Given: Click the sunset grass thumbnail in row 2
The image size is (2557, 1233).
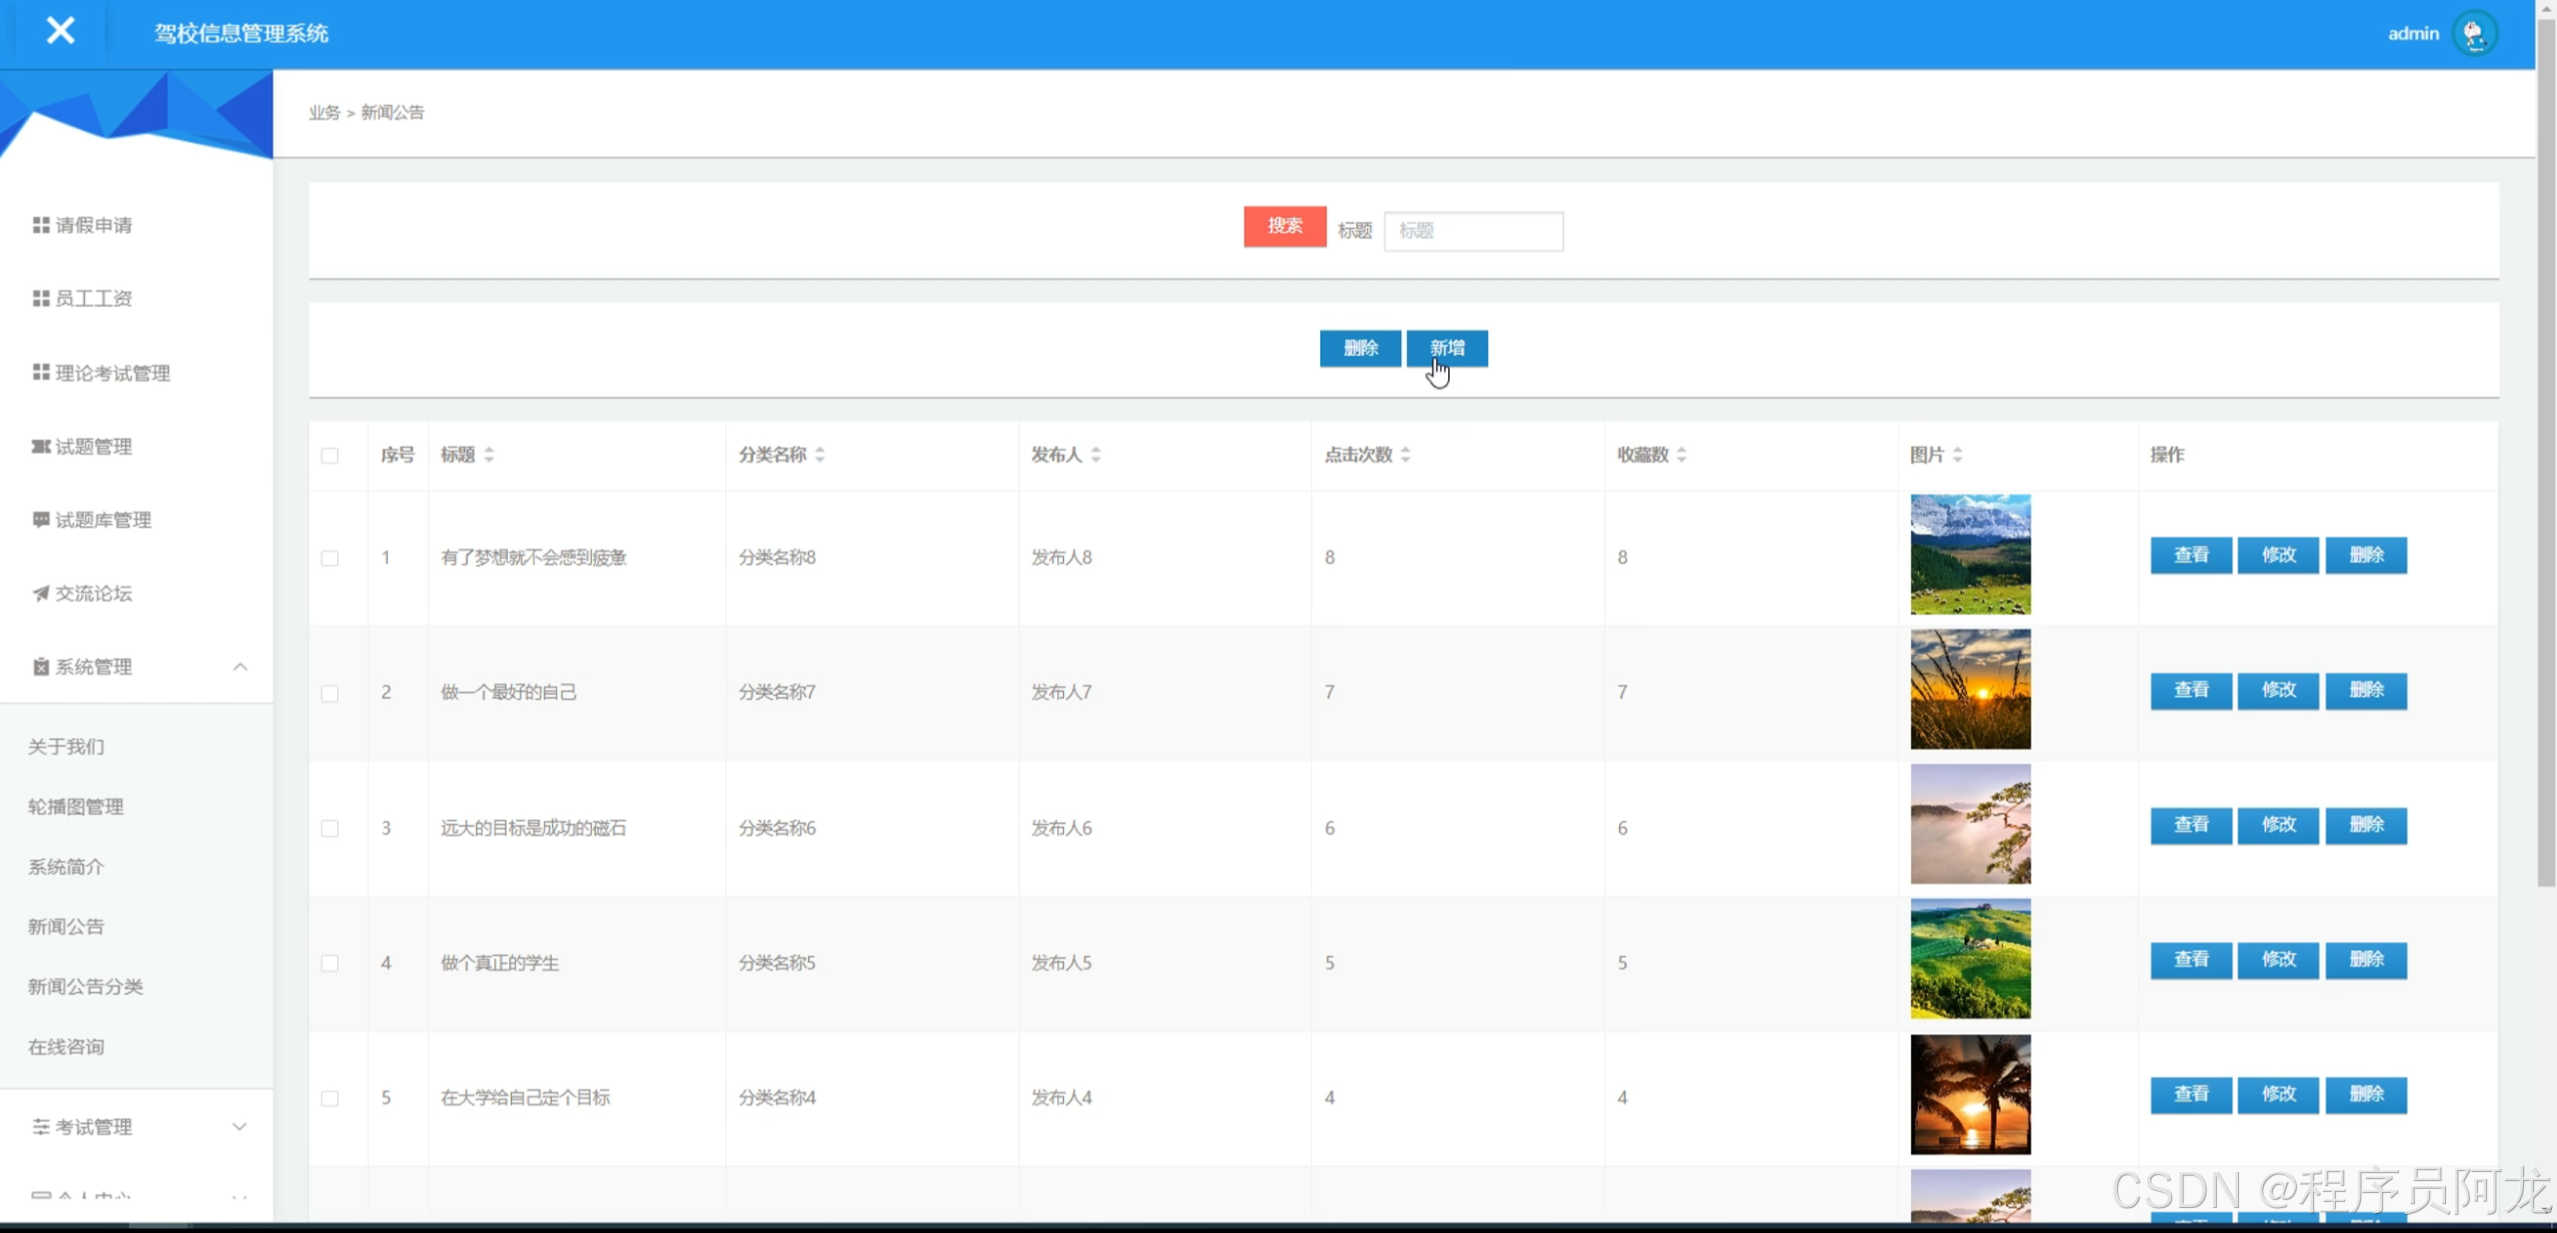Looking at the screenshot, I should tap(1969, 689).
